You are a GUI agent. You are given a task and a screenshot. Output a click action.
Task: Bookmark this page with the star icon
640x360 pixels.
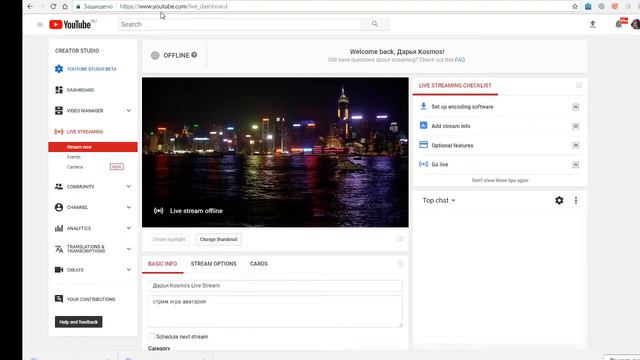point(575,7)
